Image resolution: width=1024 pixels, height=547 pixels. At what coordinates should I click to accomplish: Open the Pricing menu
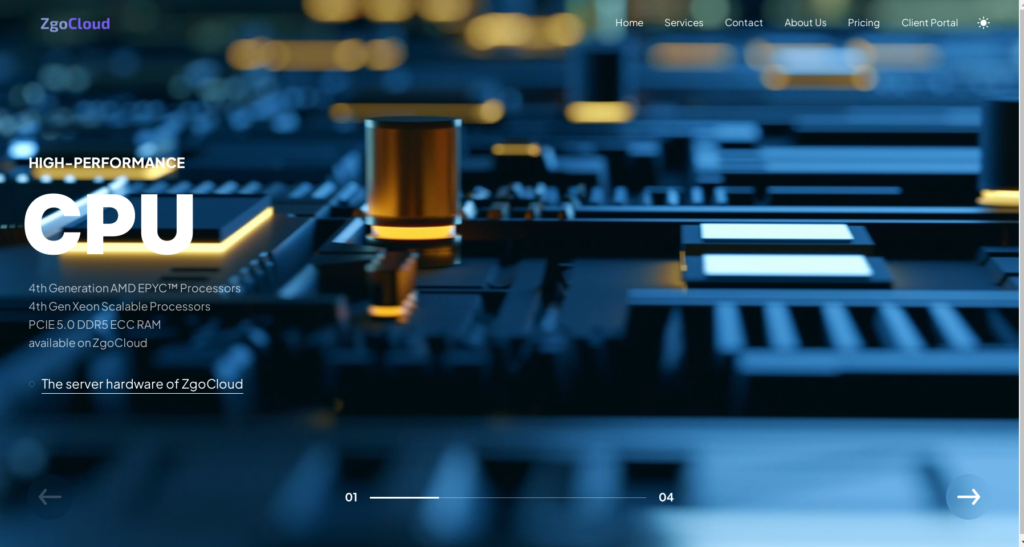(x=863, y=23)
